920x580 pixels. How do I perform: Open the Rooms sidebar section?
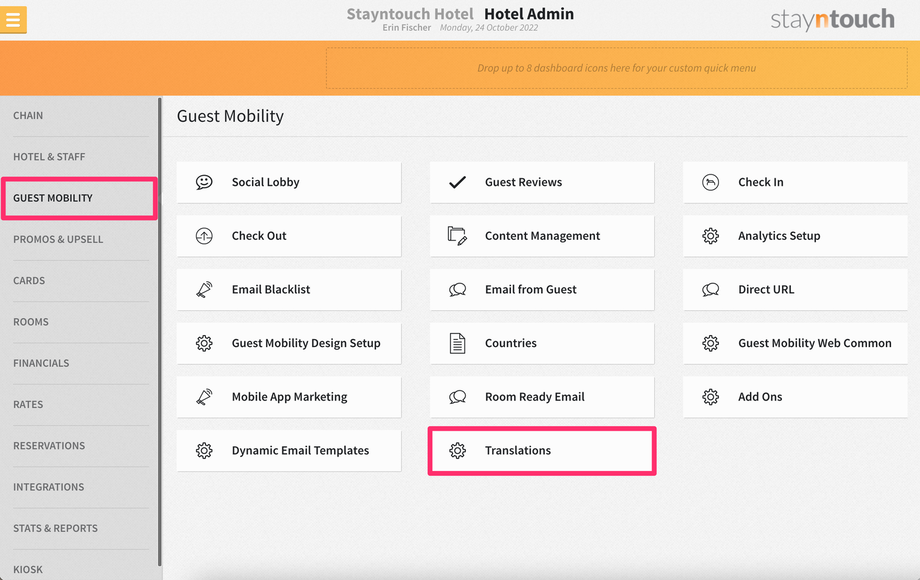(80, 322)
